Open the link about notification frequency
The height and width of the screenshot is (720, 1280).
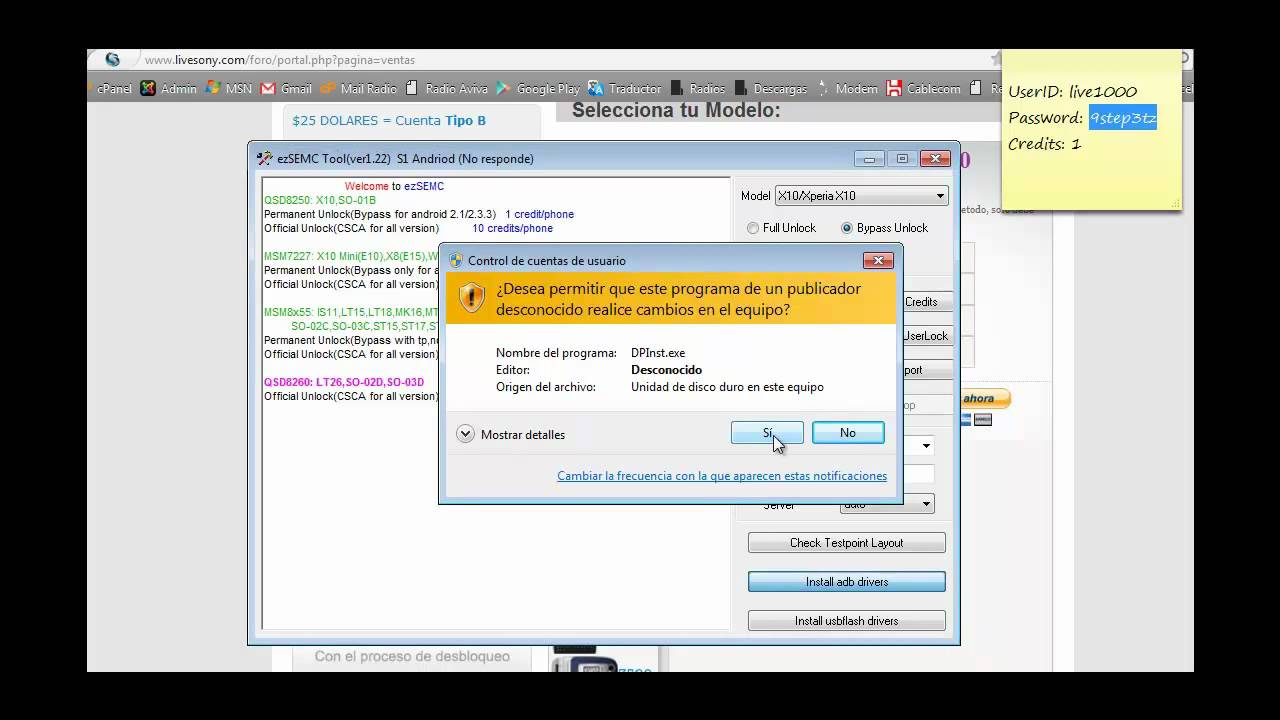pyautogui.click(x=722, y=476)
